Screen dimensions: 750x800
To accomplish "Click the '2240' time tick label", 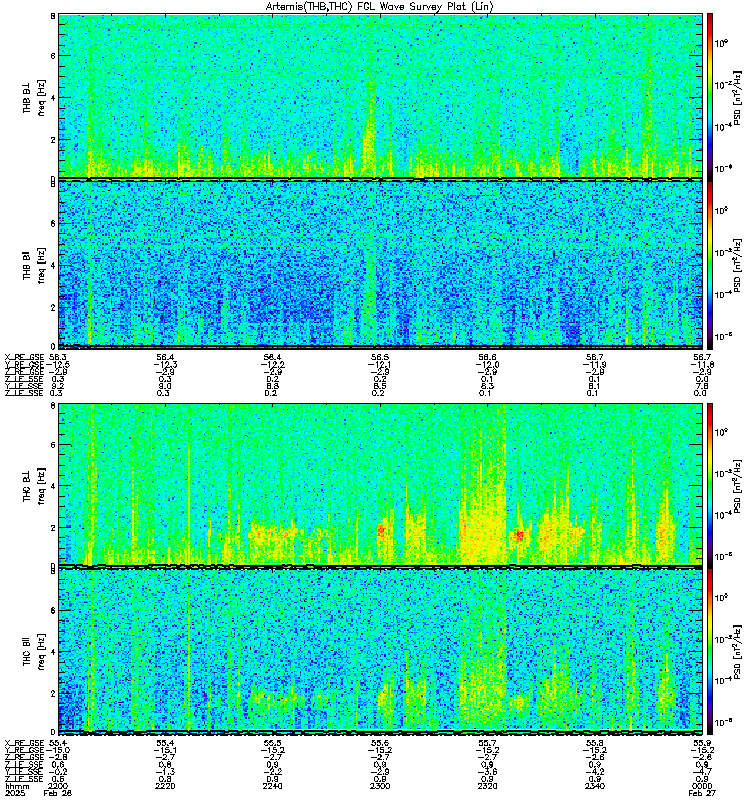I will pos(272,786).
